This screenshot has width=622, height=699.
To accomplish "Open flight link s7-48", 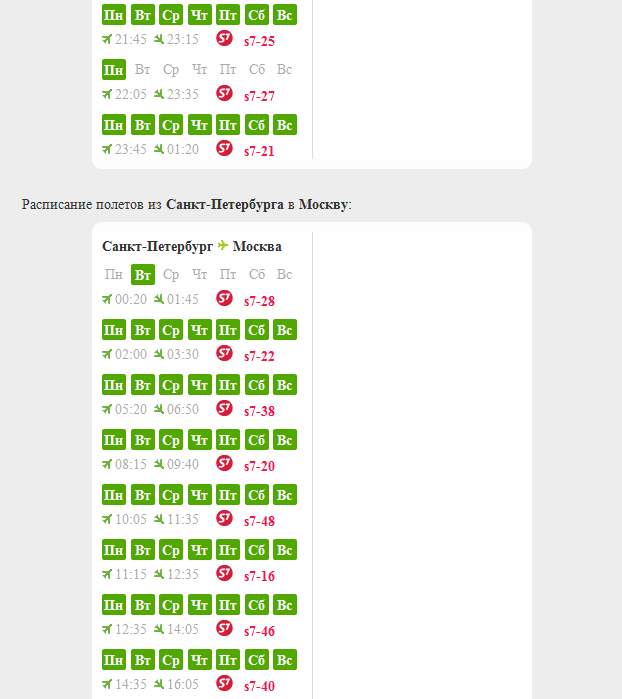I will click(259, 521).
